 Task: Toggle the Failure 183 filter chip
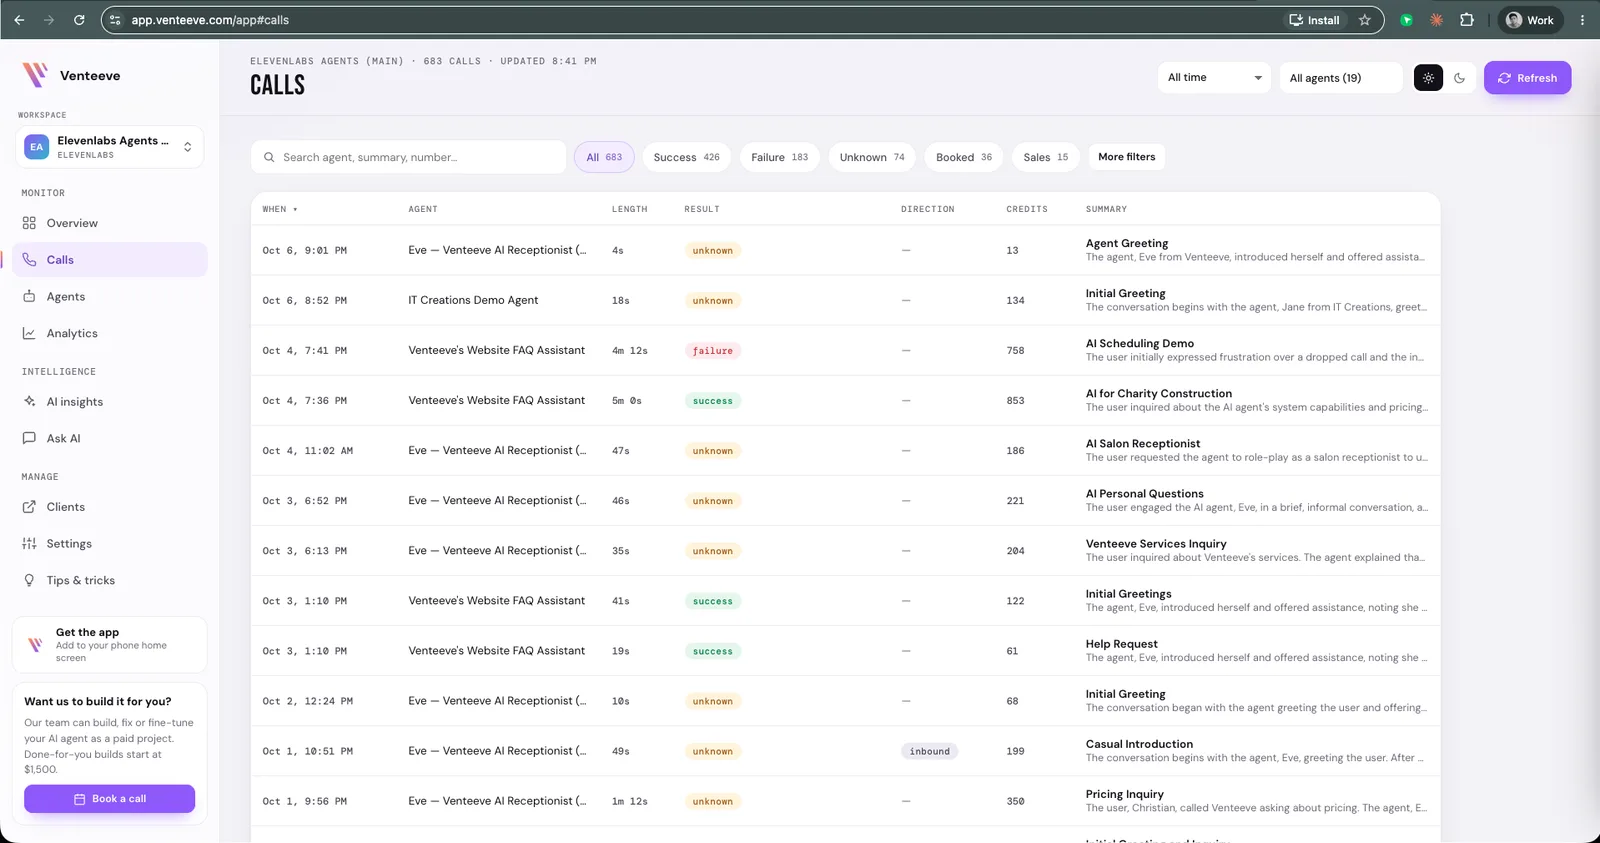pos(780,157)
